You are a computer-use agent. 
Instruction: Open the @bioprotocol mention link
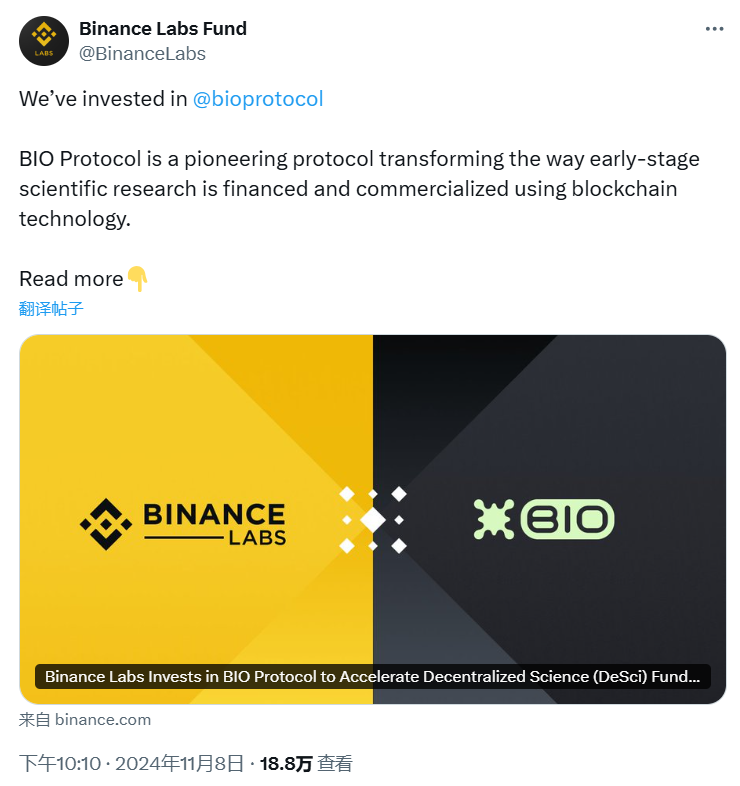click(258, 99)
